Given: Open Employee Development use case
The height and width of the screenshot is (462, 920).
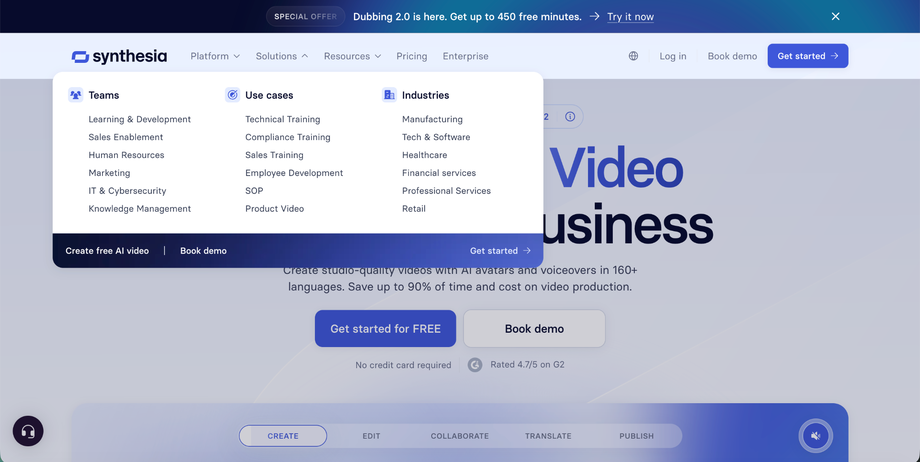Looking at the screenshot, I should (x=294, y=173).
